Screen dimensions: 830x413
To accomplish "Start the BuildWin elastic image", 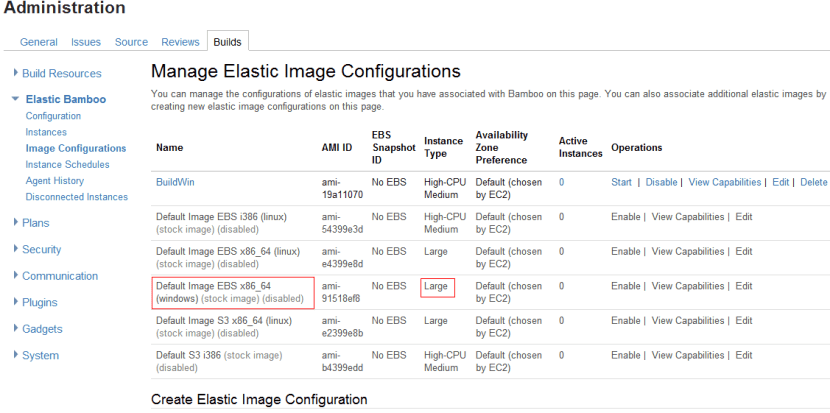I will [621, 182].
